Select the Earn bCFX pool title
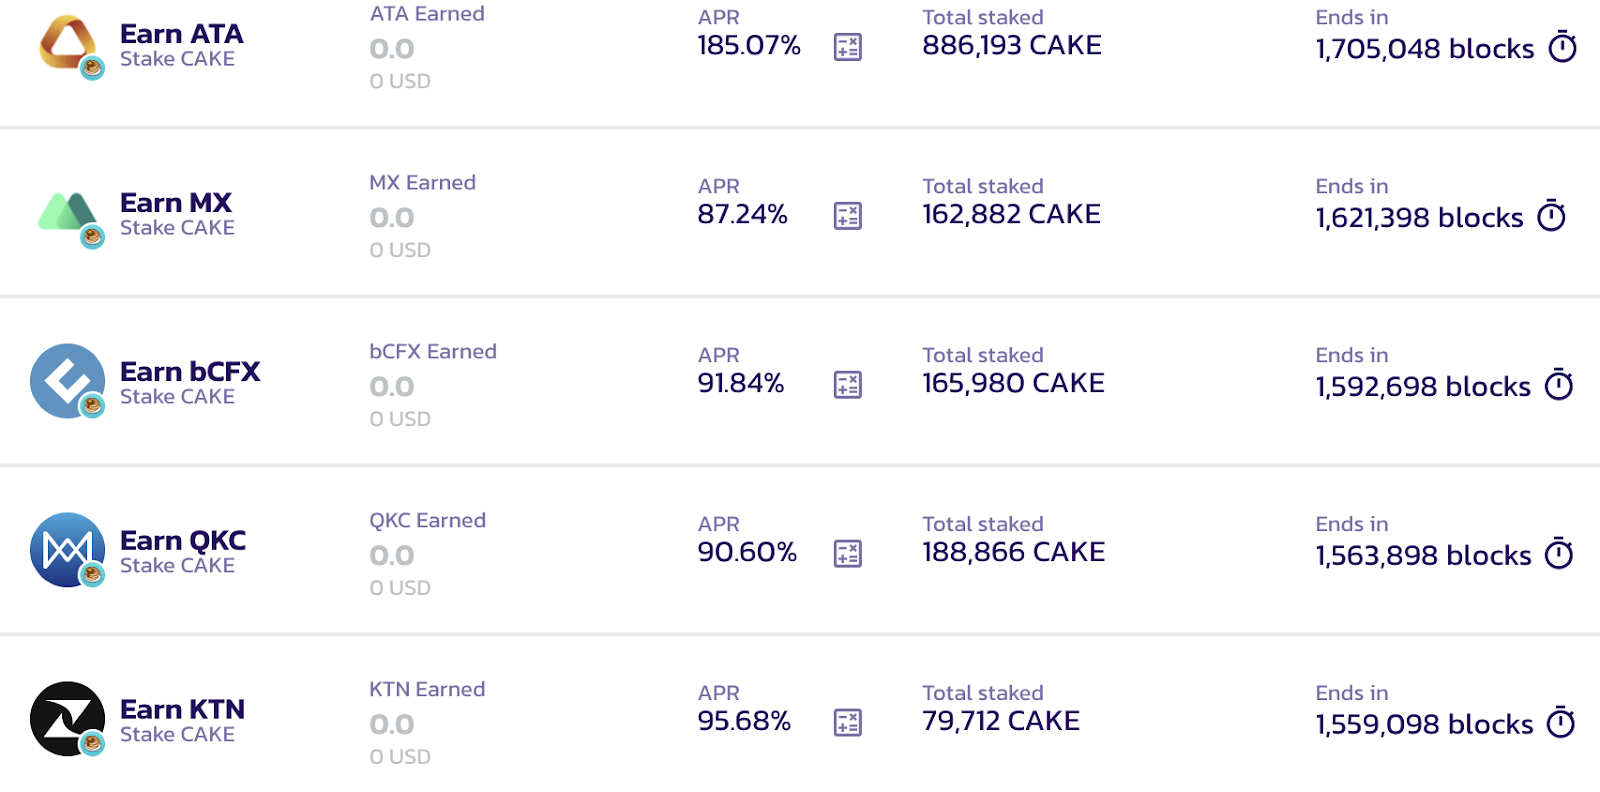Image resolution: width=1600 pixels, height=792 pixels. (x=190, y=372)
